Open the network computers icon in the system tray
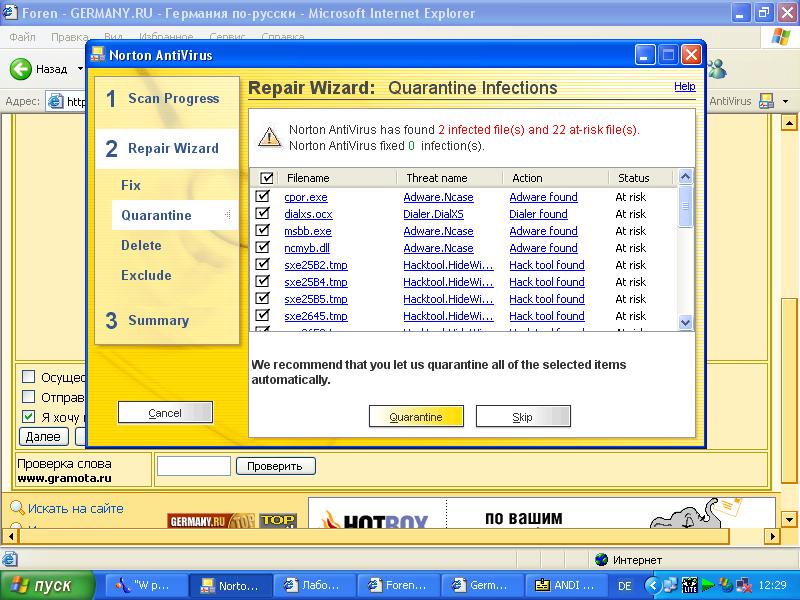 [x=671, y=585]
